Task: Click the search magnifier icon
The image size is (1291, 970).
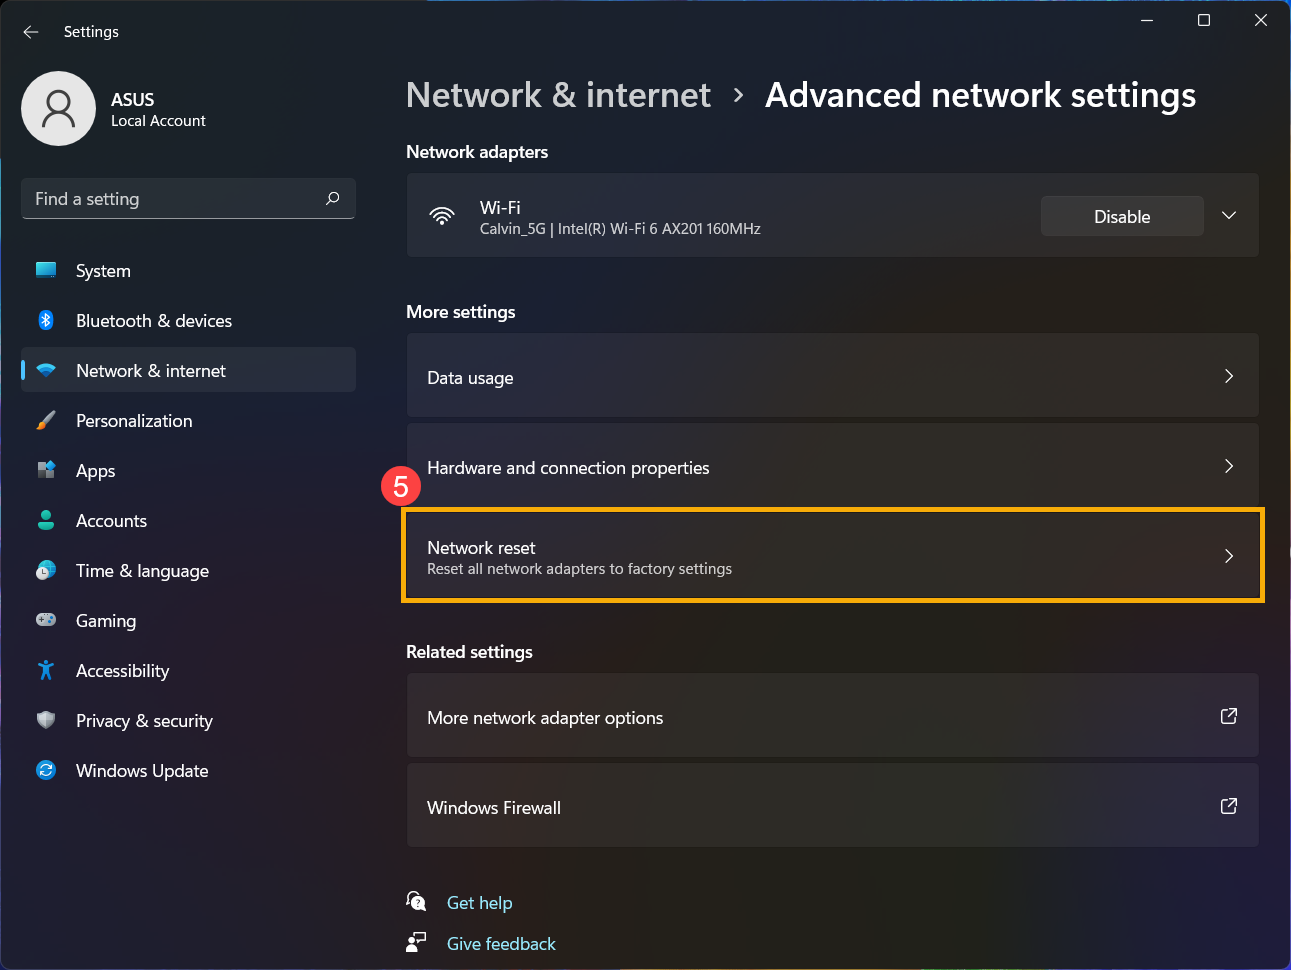Action: pyautogui.click(x=332, y=199)
